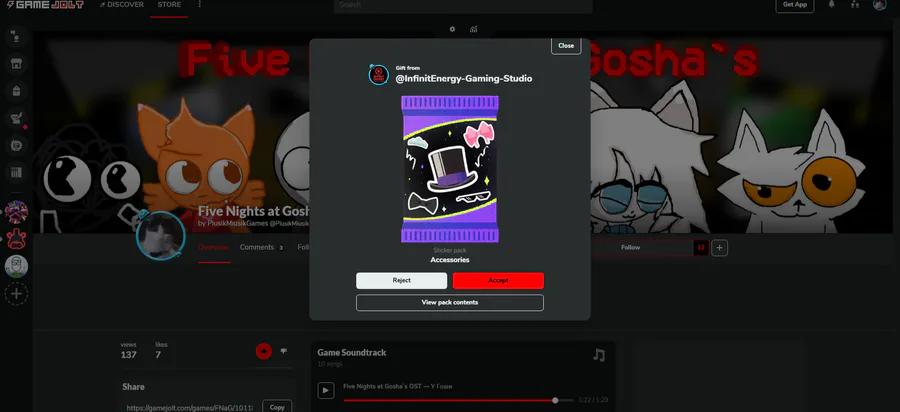Open the game library sidebar icon
Image resolution: width=900 pixels, height=412 pixels.
coord(16,173)
